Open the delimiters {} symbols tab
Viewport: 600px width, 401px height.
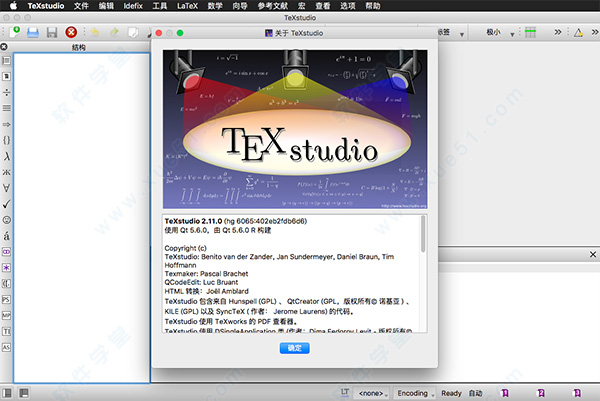(7, 140)
